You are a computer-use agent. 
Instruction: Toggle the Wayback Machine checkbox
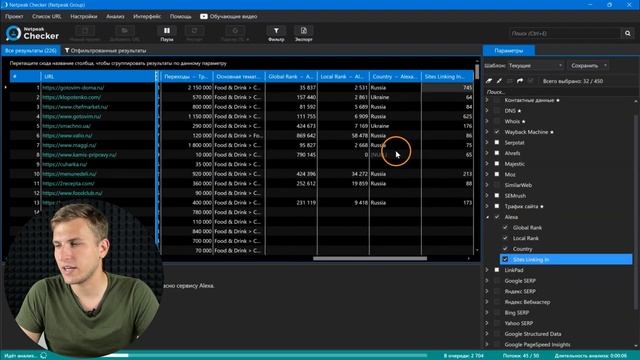497,132
